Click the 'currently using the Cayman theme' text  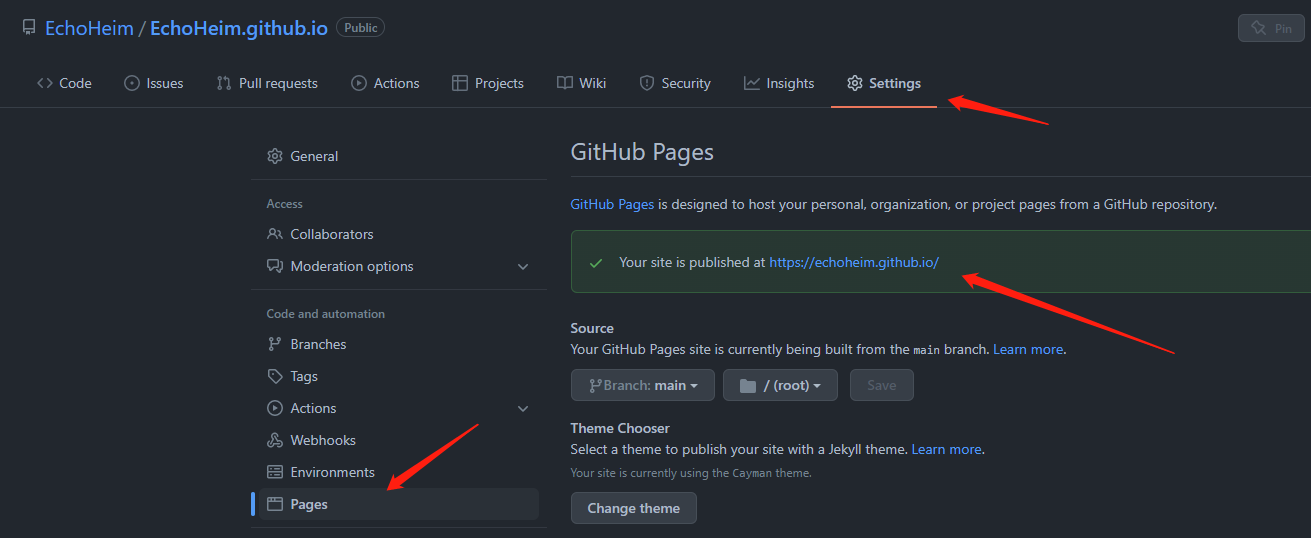691,473
